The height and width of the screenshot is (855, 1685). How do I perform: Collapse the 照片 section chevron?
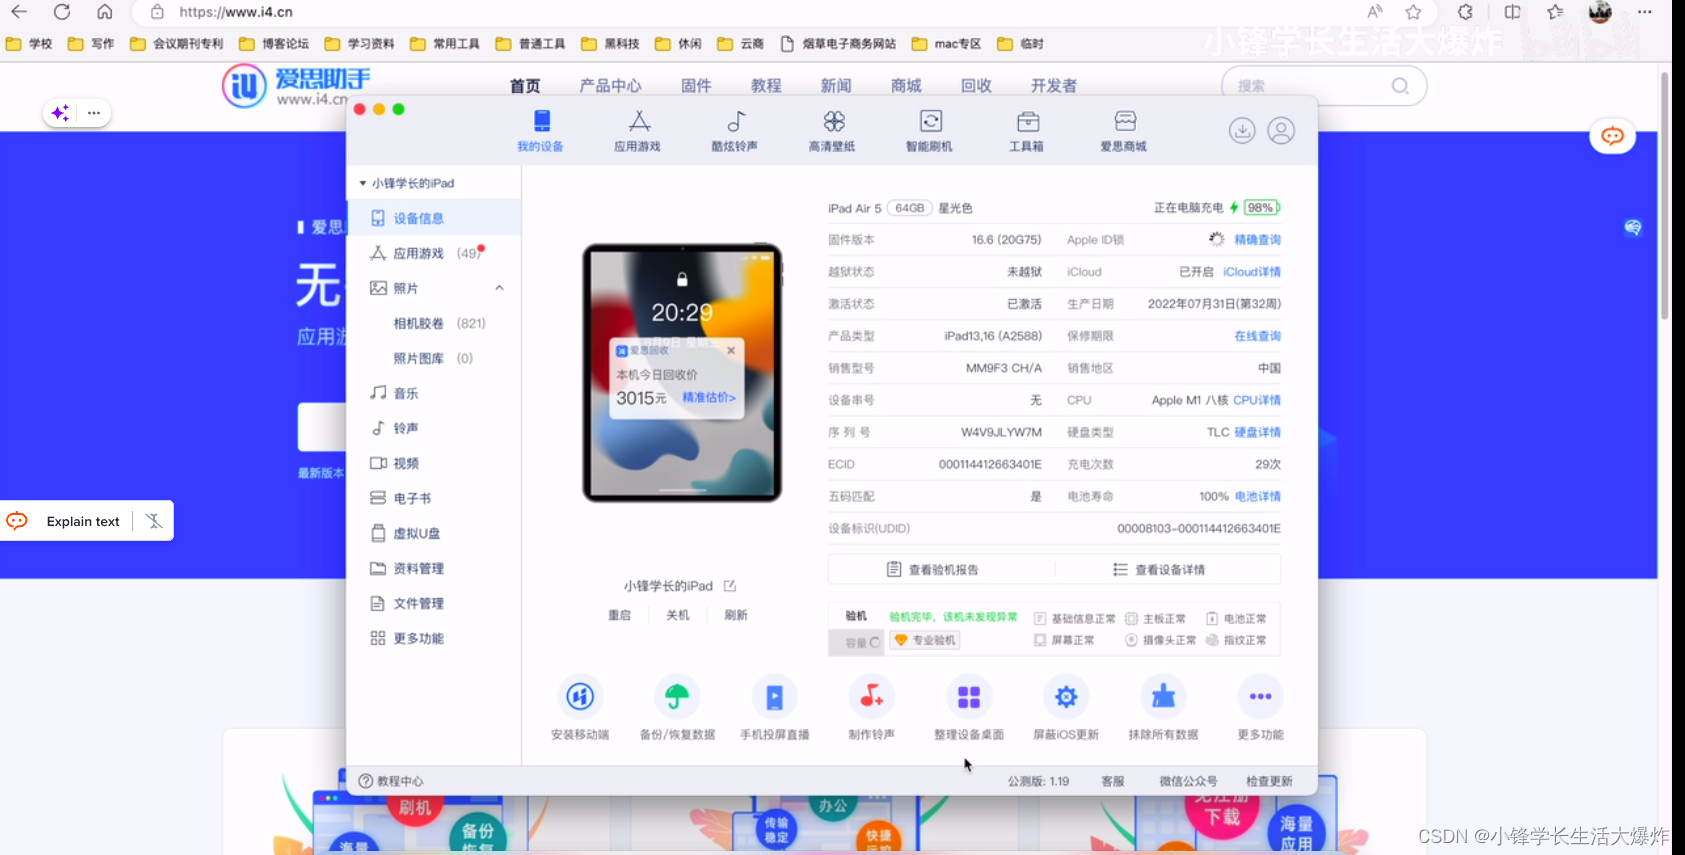(499, 288)
